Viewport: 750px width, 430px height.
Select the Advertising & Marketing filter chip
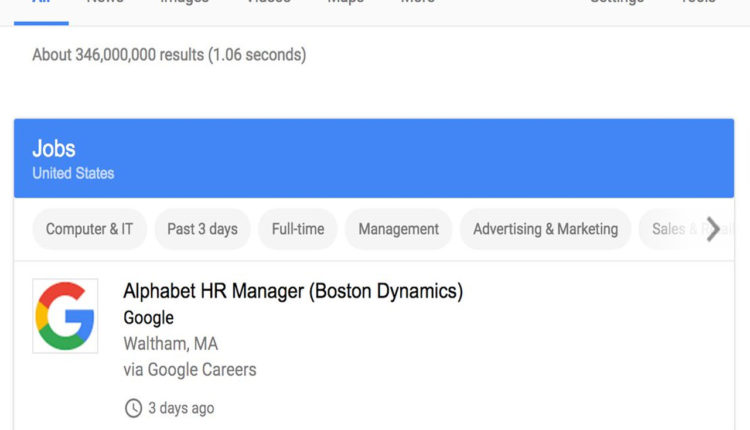tap(546, 229)
